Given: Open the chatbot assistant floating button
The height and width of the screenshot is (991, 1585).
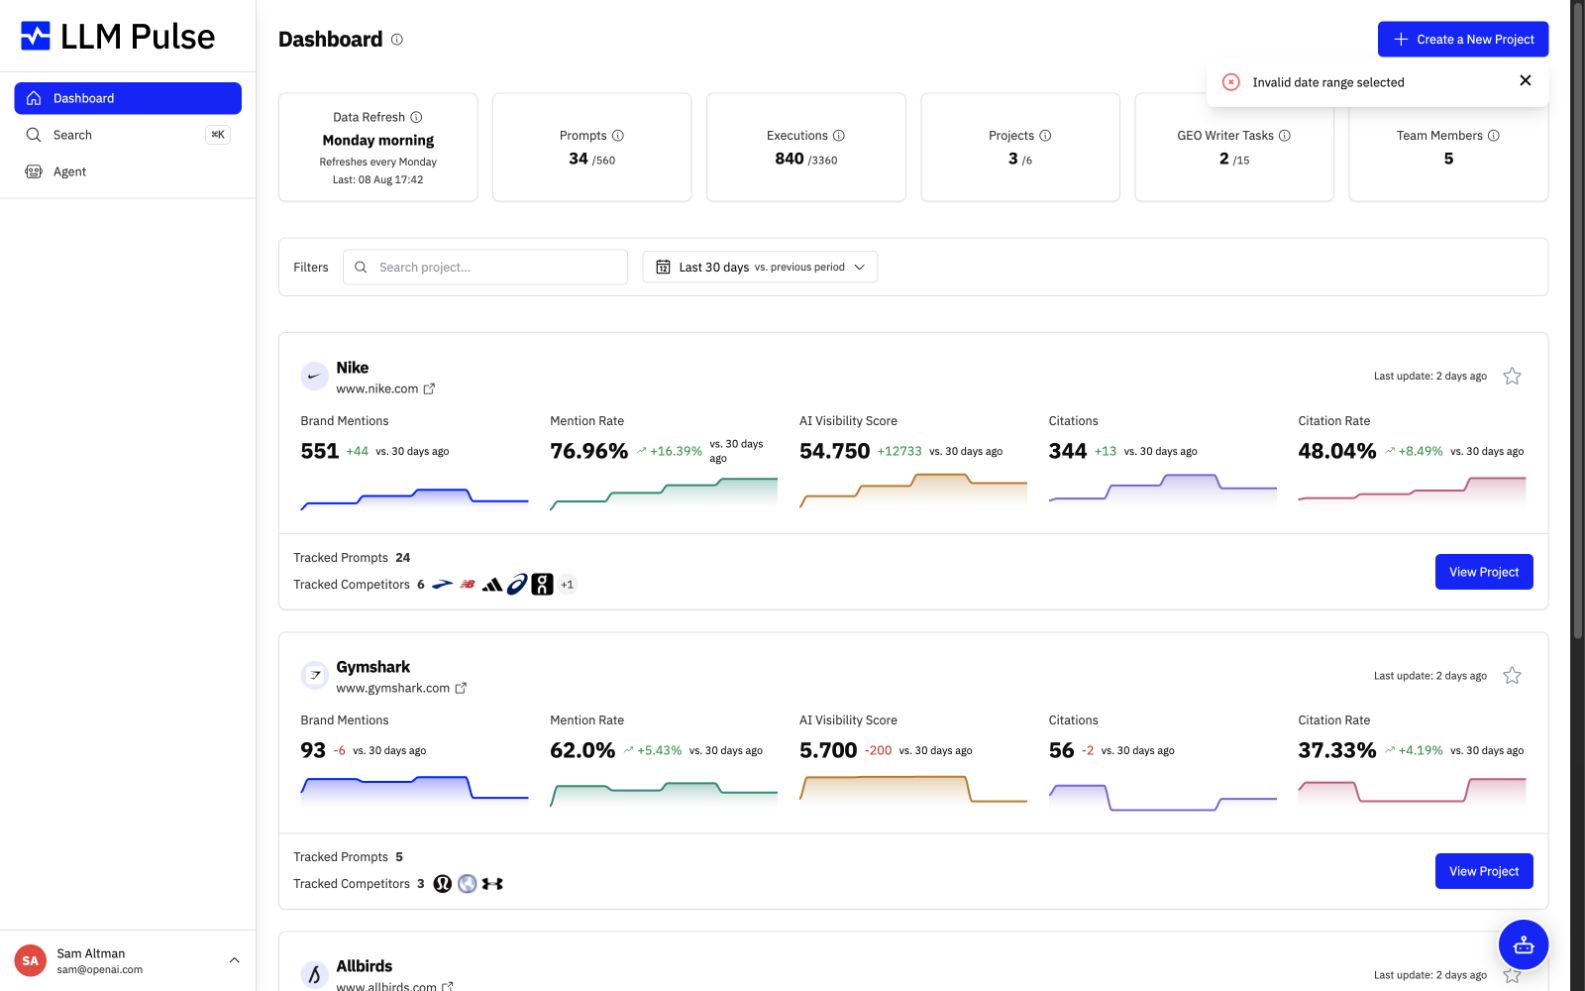Looking at the screenshot, I should click(x=1522, y=944).
